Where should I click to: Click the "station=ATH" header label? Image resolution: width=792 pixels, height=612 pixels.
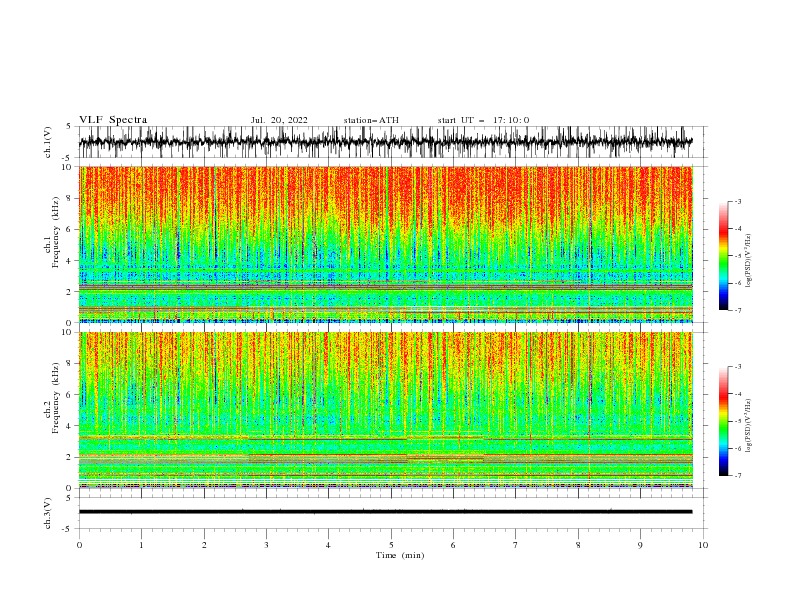[371, 120]
